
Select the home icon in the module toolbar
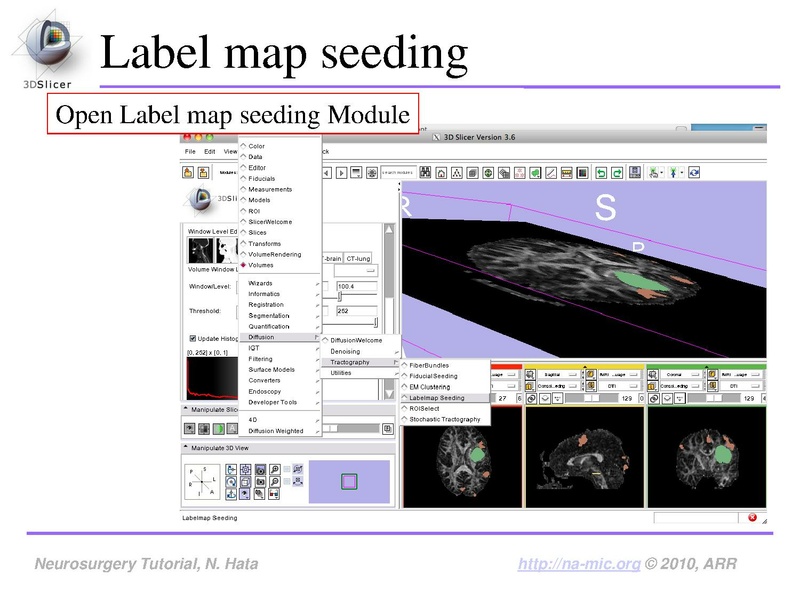click(440, 173)
